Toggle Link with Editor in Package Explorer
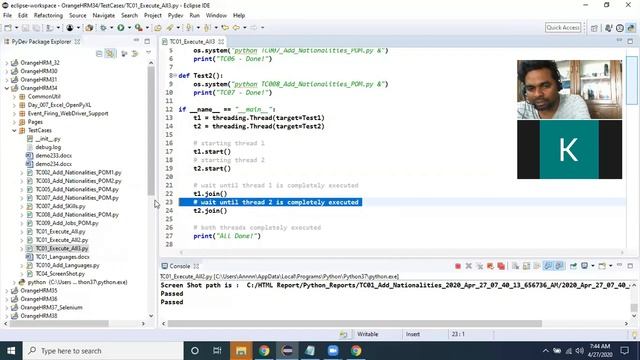The width and height of the screenshot is (640, 360). 110,53
